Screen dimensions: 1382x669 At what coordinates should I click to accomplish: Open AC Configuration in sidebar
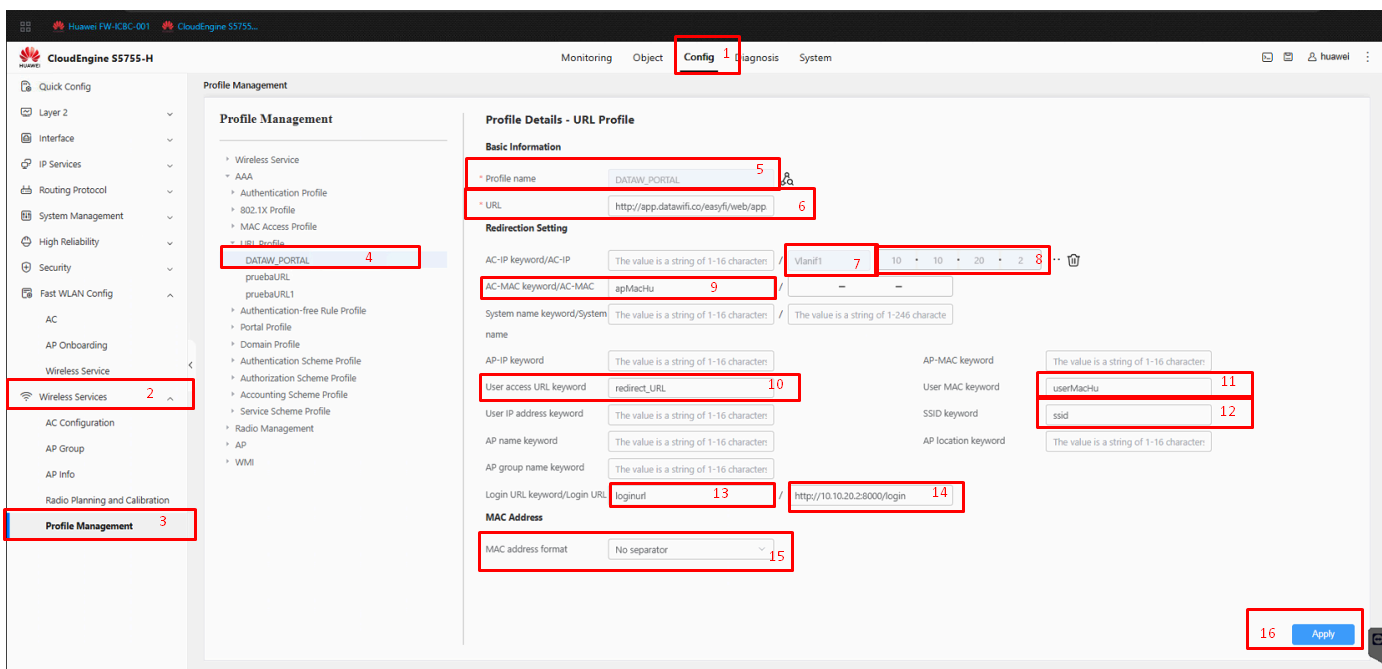pos(80,423)
